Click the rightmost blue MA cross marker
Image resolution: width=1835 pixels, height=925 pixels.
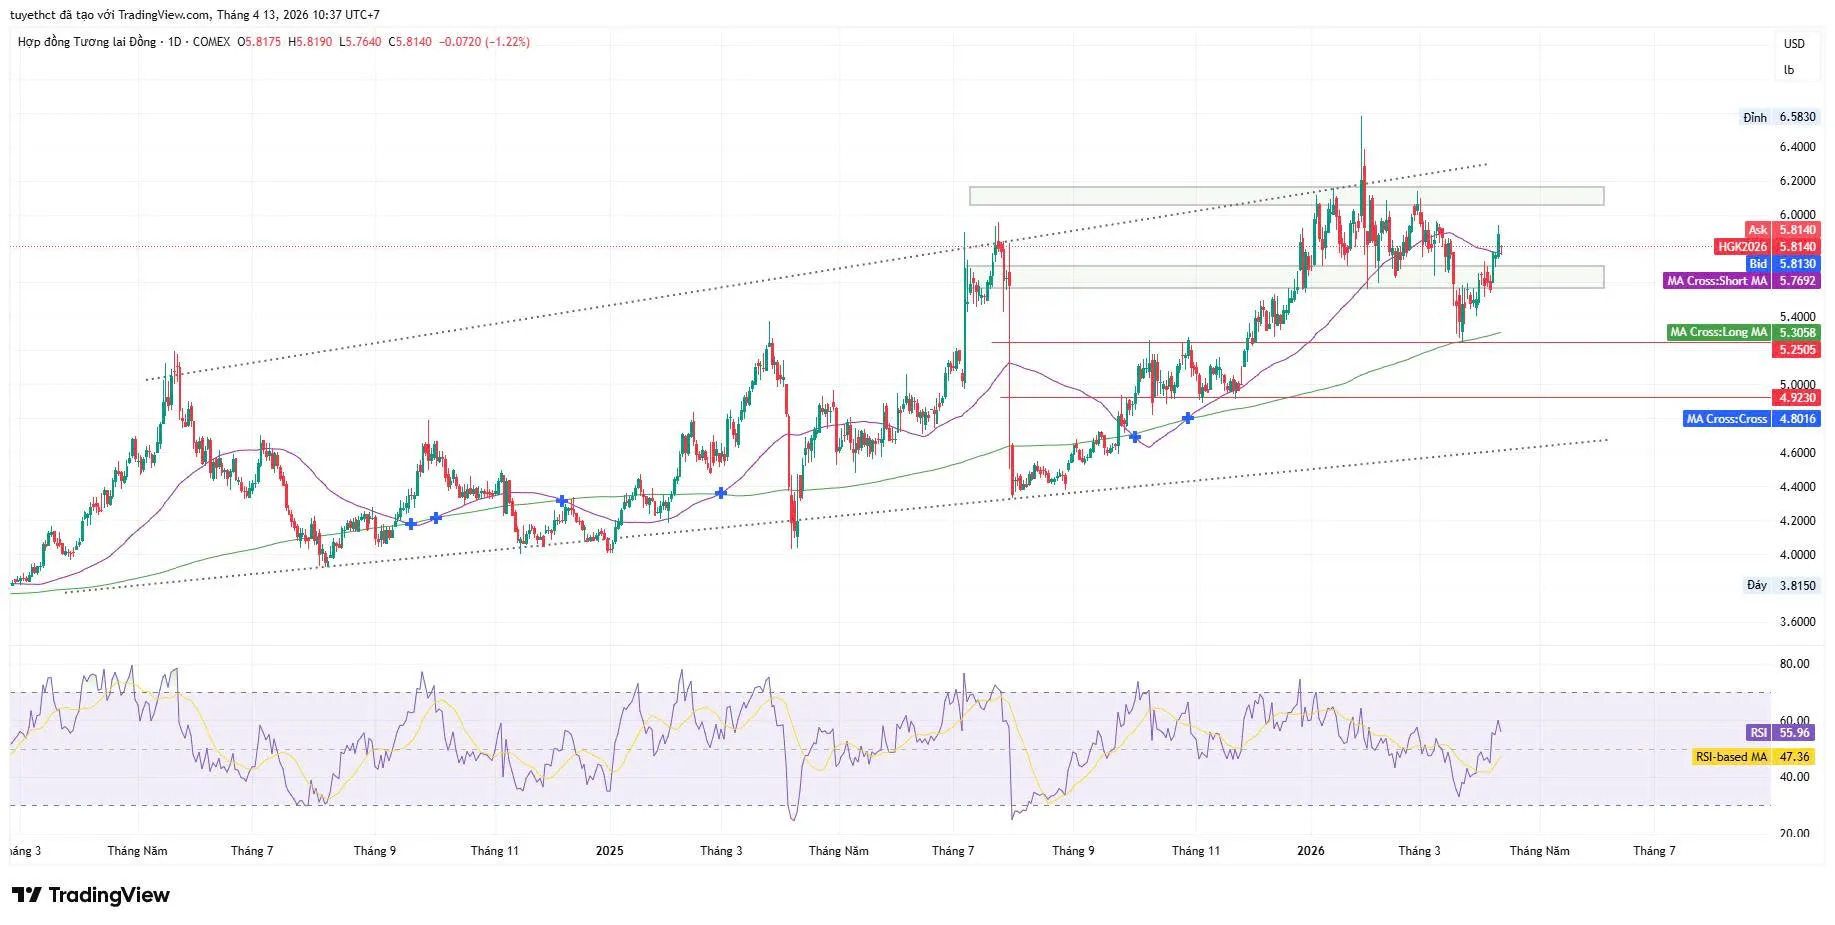(x=1188, y=418)
